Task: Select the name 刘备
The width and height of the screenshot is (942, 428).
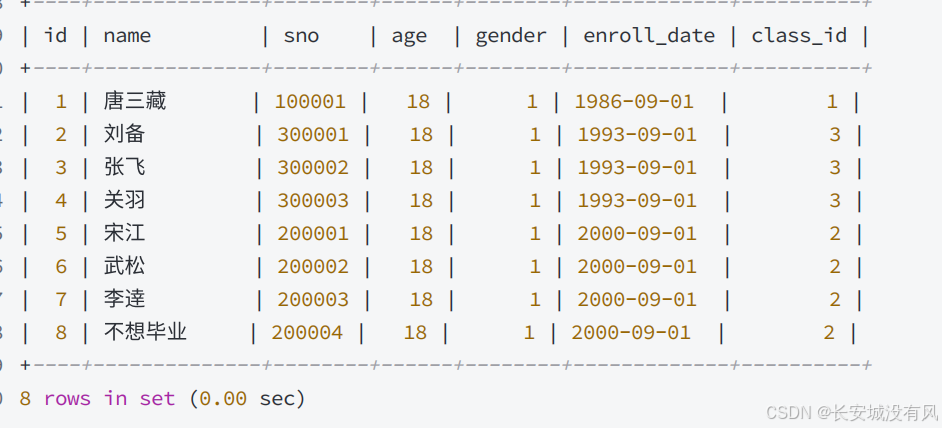Action: [x=124, y=134]
